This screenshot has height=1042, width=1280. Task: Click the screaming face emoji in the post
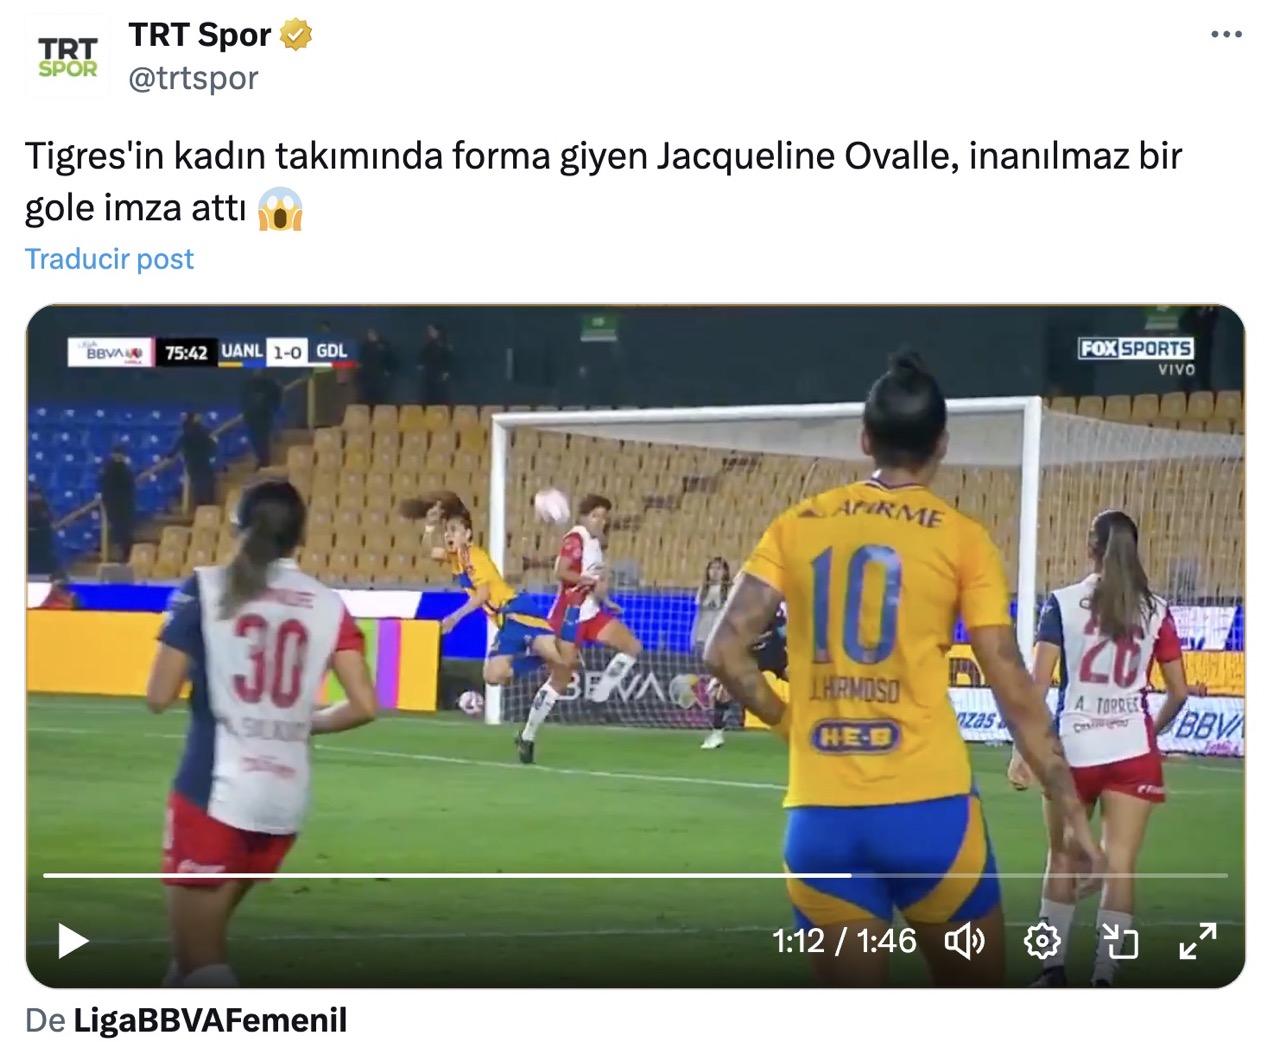point(280,209)
